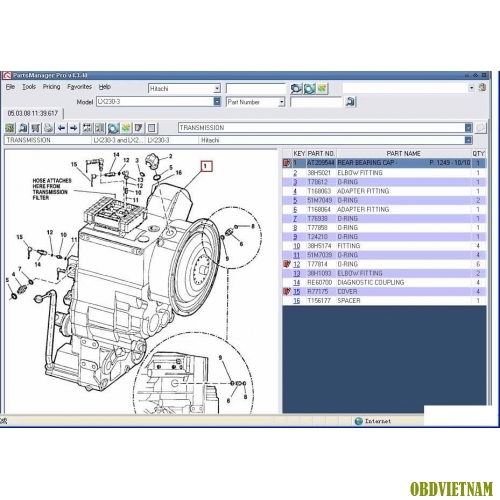Screen dimensions: 500x500
Task: Click the find icon beside part number field
Action: [350, 102]
